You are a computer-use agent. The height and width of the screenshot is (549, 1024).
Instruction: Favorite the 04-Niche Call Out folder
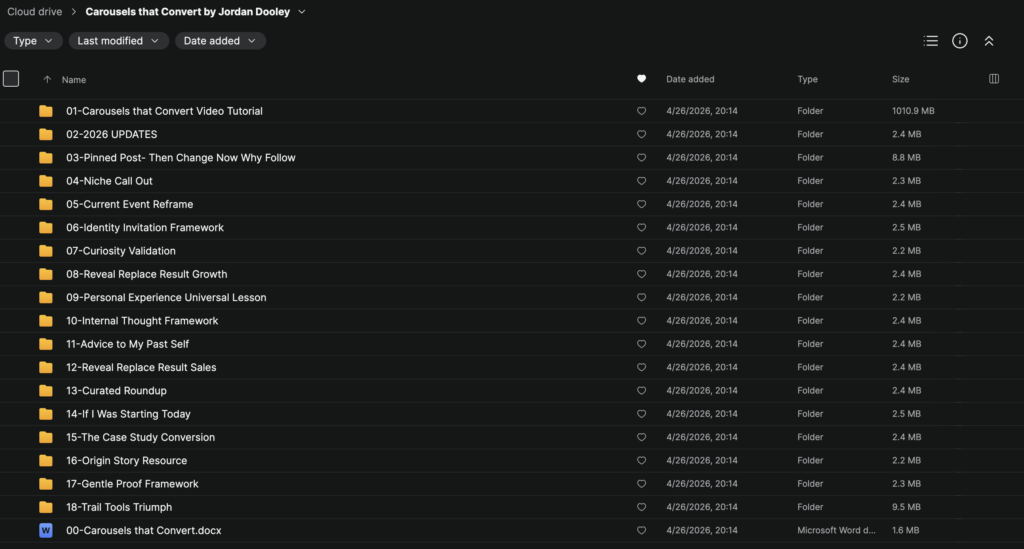(x=641, y=181)
